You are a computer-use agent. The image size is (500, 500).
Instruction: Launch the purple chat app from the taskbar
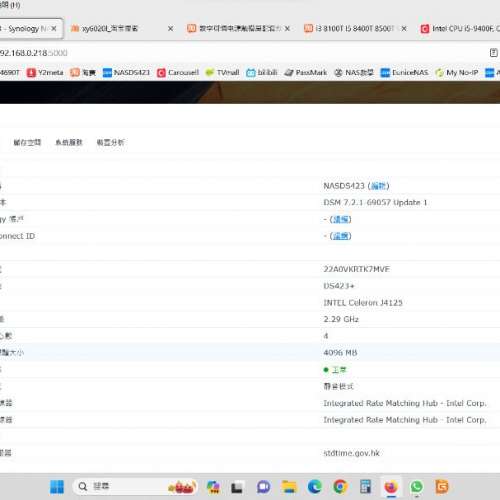(263, 487)
